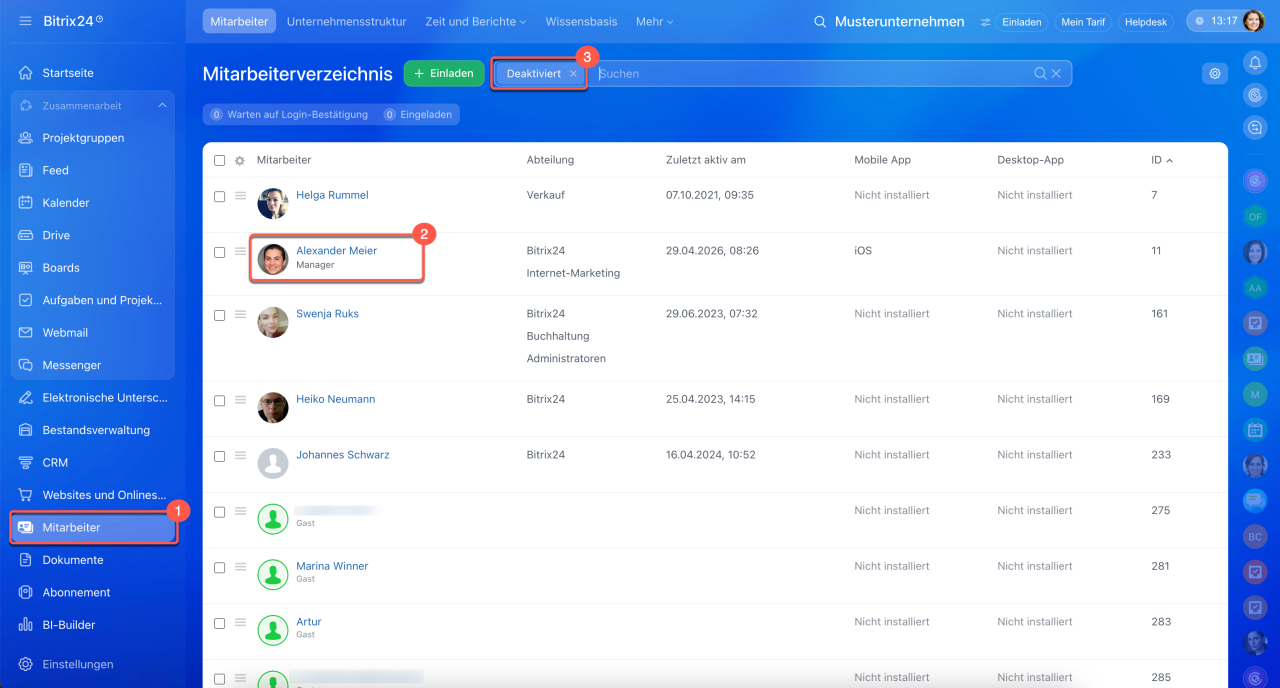Click into the Suchen search field

[810, 73]
